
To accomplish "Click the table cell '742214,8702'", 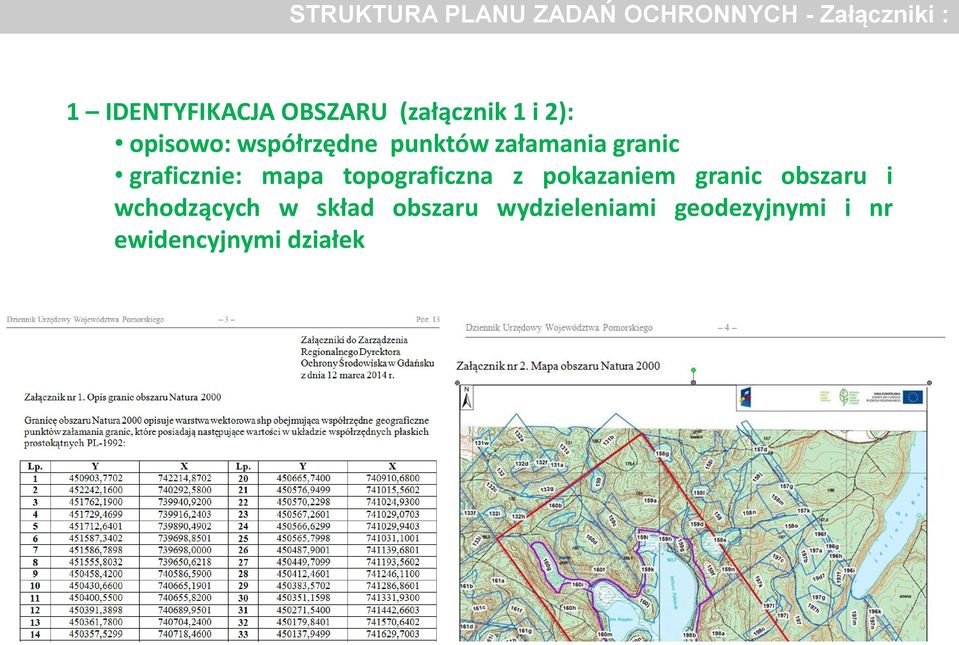I will tap(185, 478).
